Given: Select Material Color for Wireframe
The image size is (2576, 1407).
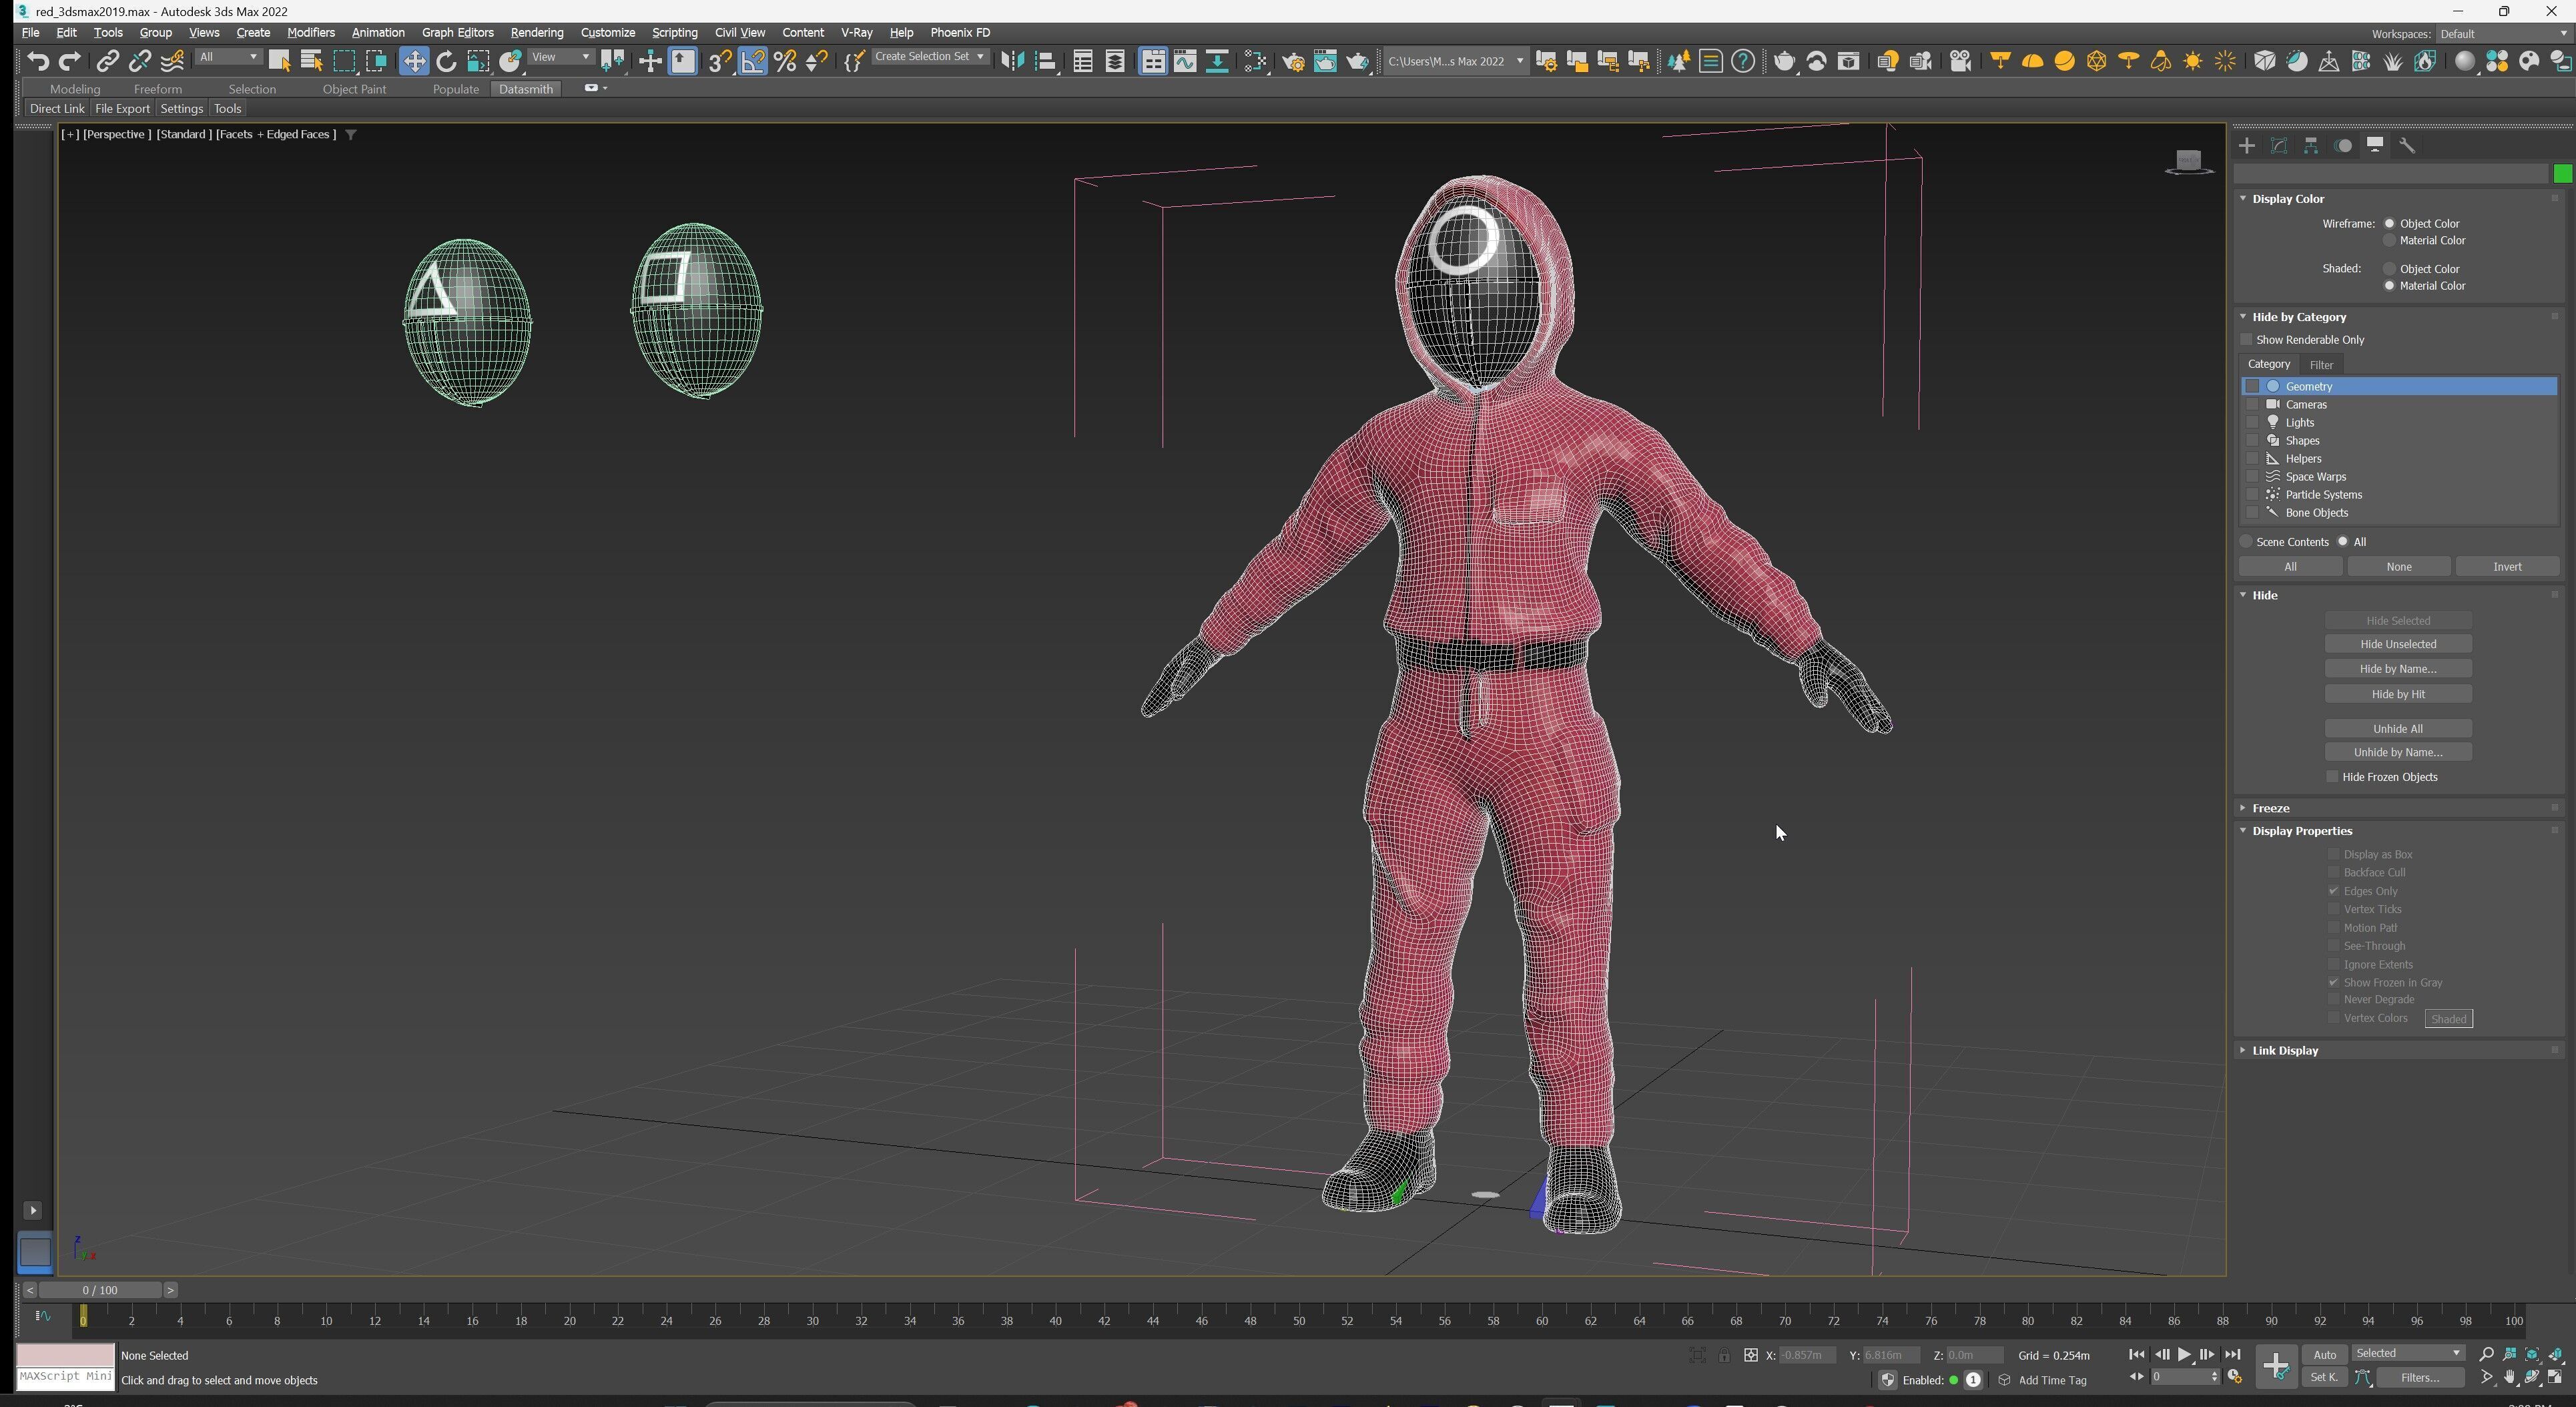Looking at the screenshot, I should [2390, 241].
